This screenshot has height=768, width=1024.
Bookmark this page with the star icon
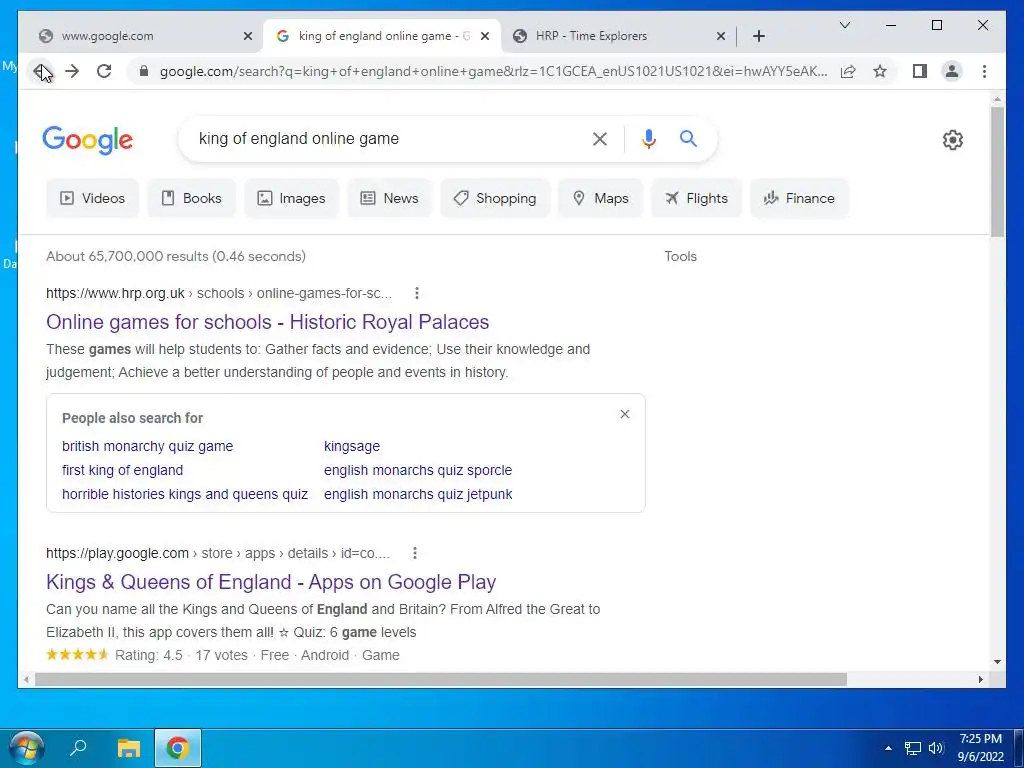pos(880,71)
